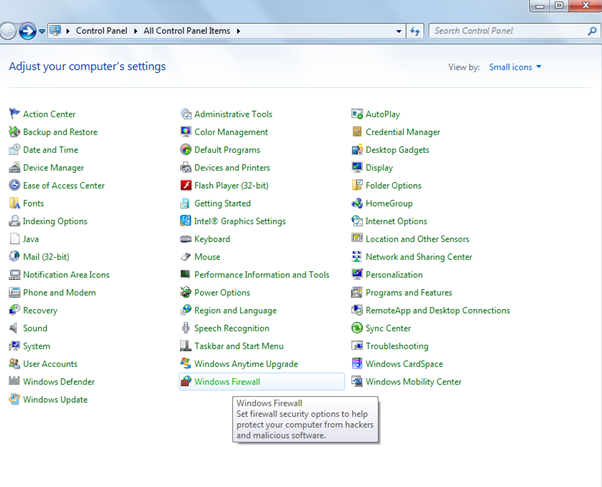The height and width of the screenshot is (487, 602).
Task: Click the Forward navigation button
Action: click(x=28, y=31)
